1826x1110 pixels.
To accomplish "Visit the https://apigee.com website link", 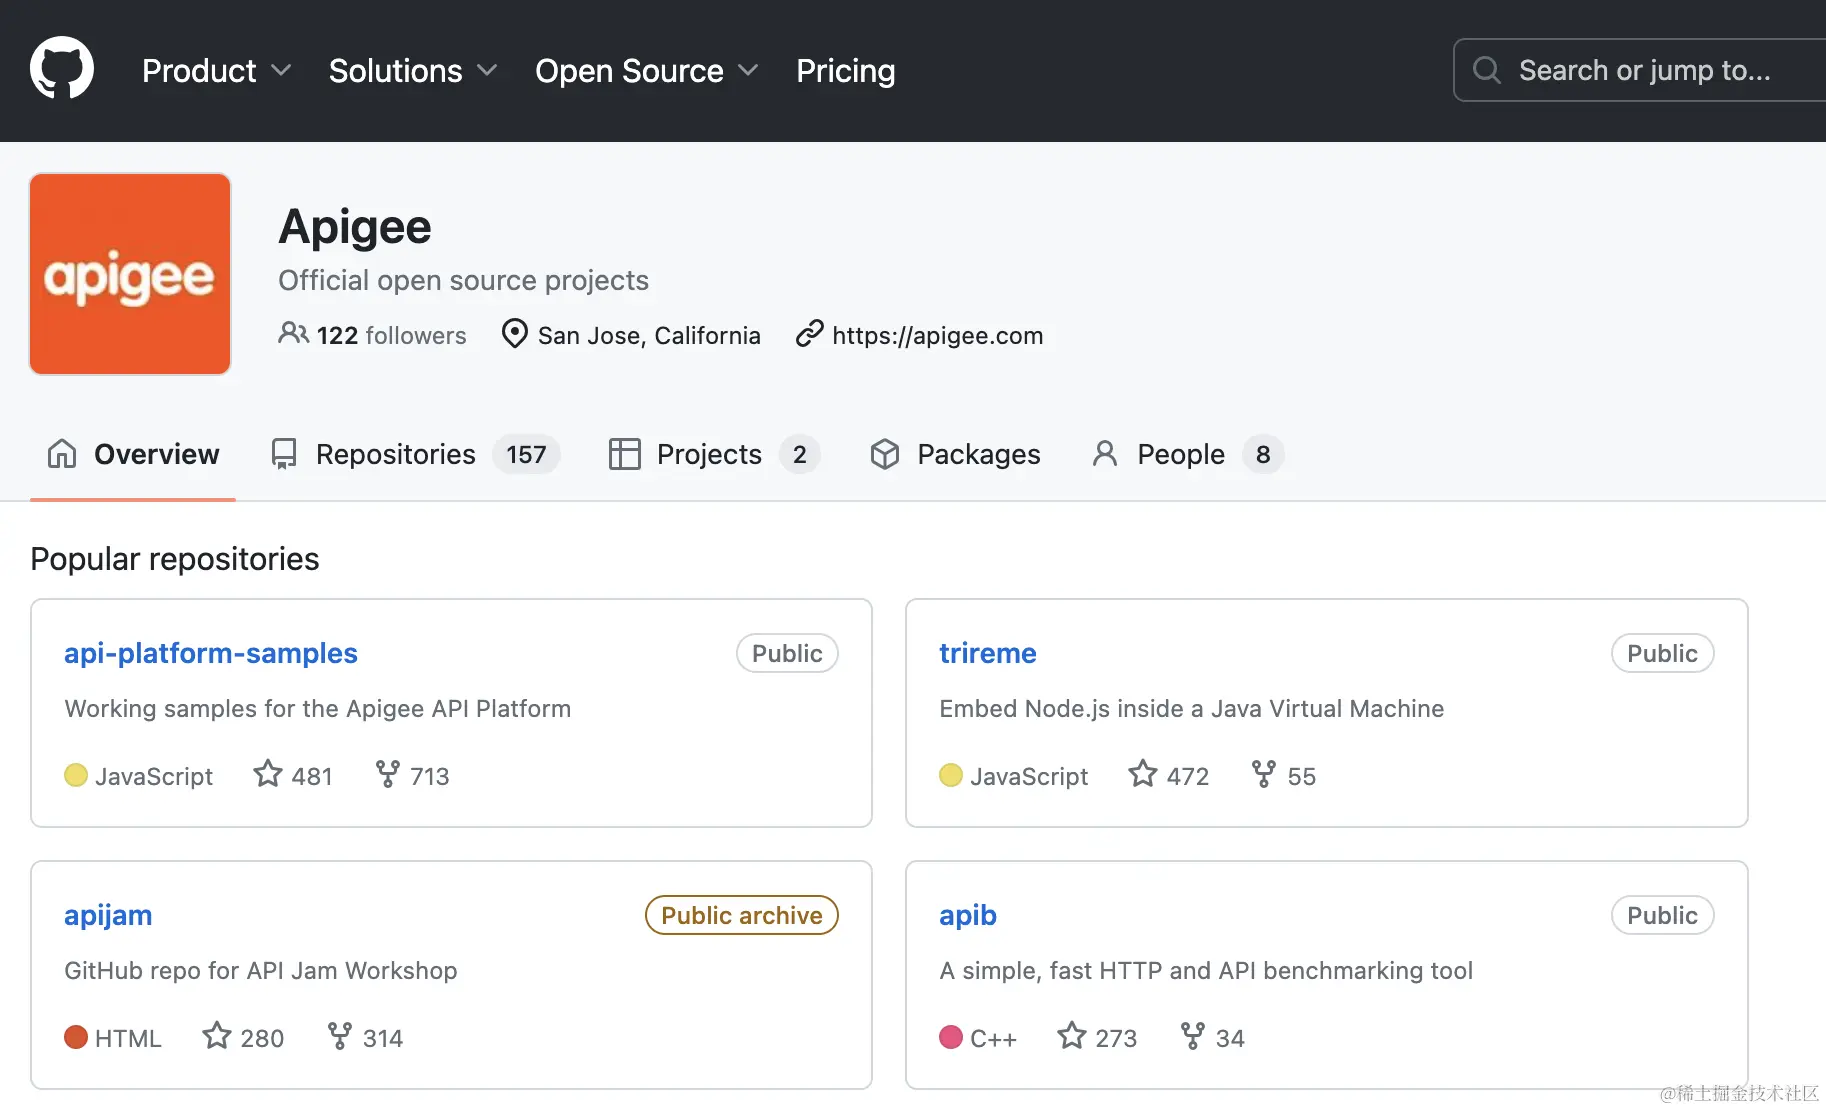I will click(x=937, y=335).
